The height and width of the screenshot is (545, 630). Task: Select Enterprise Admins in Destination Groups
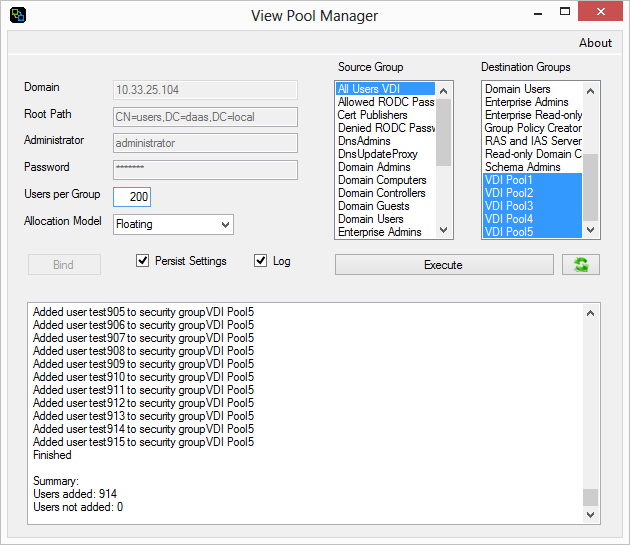(532, 102)
